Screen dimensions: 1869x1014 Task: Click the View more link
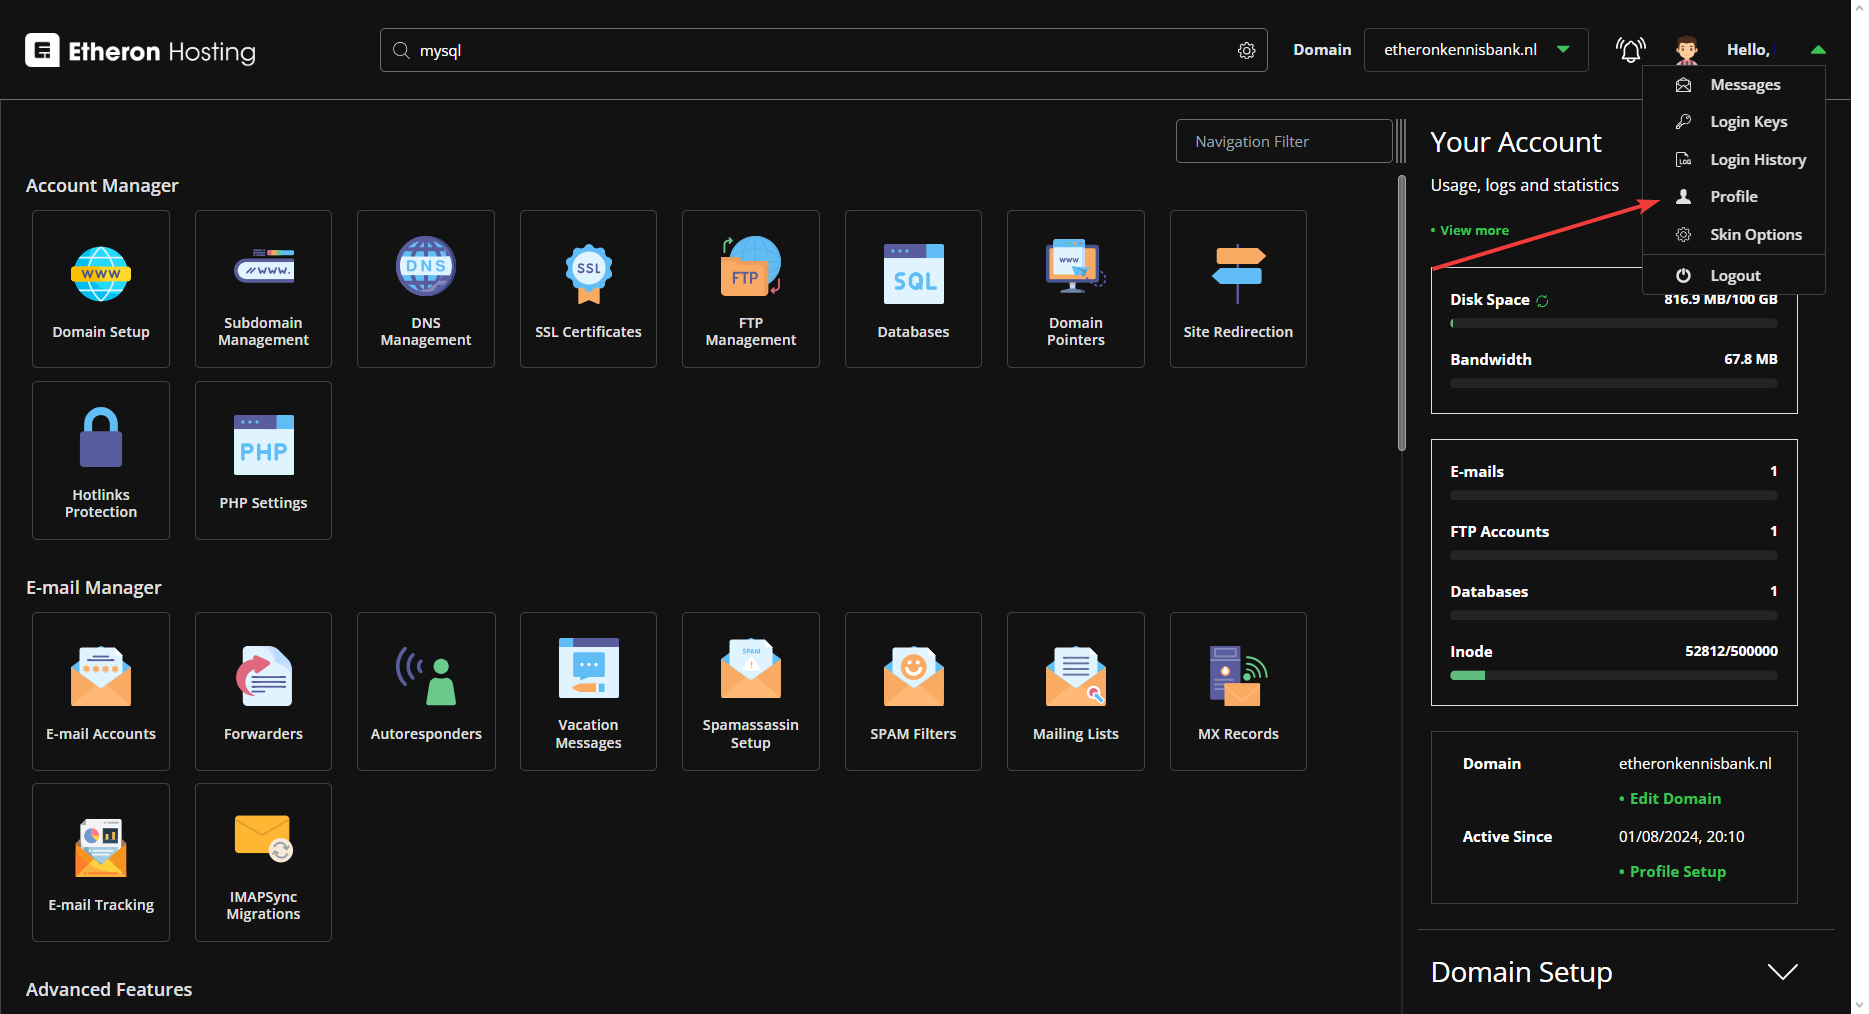coord(1474,231)
